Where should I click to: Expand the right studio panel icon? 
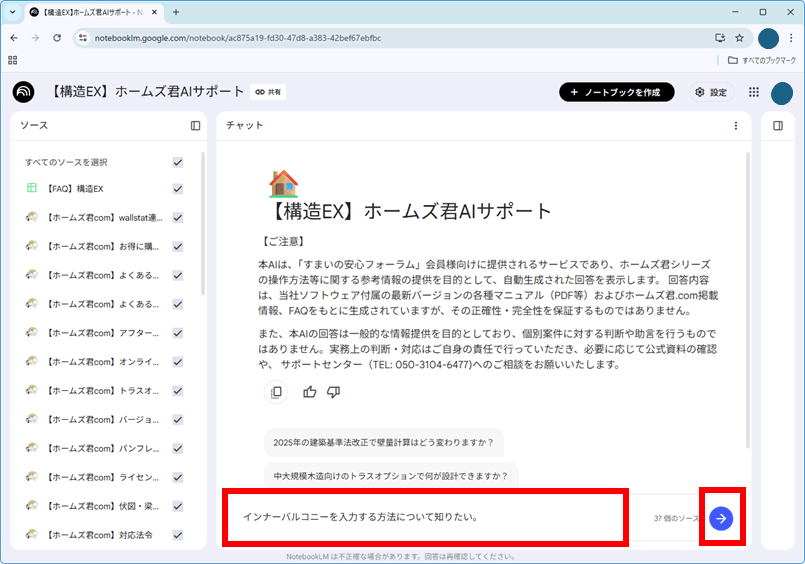pos(778,126)
